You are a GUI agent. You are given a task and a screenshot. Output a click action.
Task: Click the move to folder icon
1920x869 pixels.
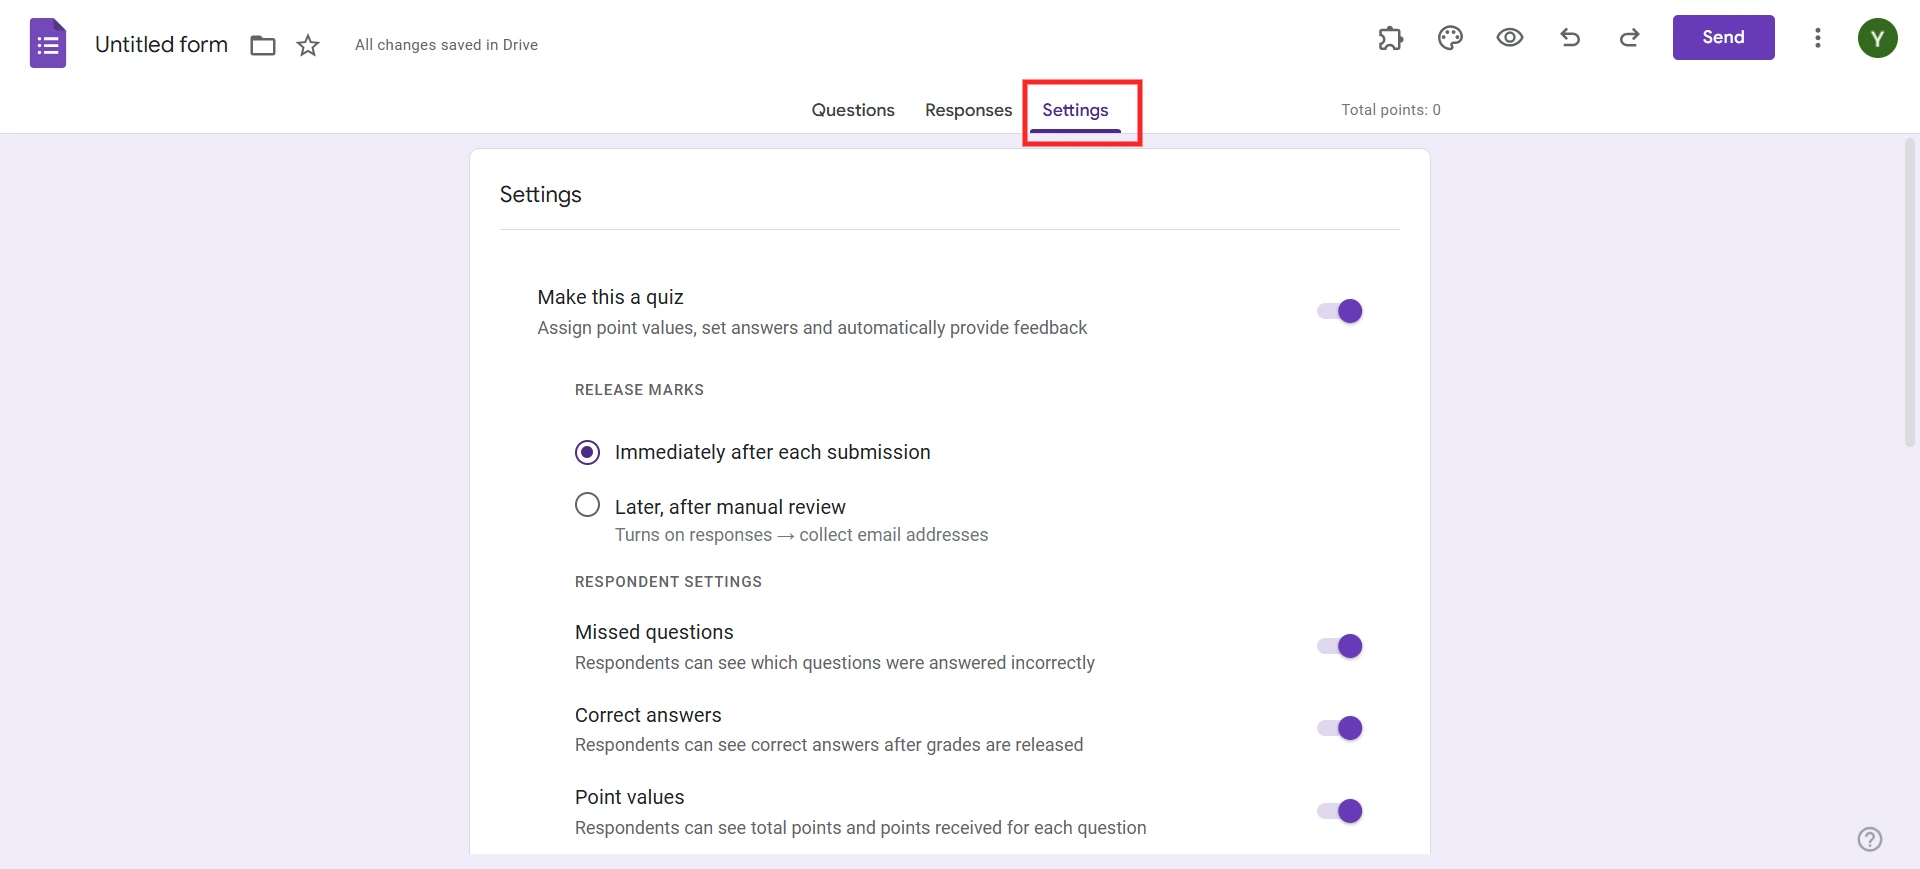click(263, 45)
